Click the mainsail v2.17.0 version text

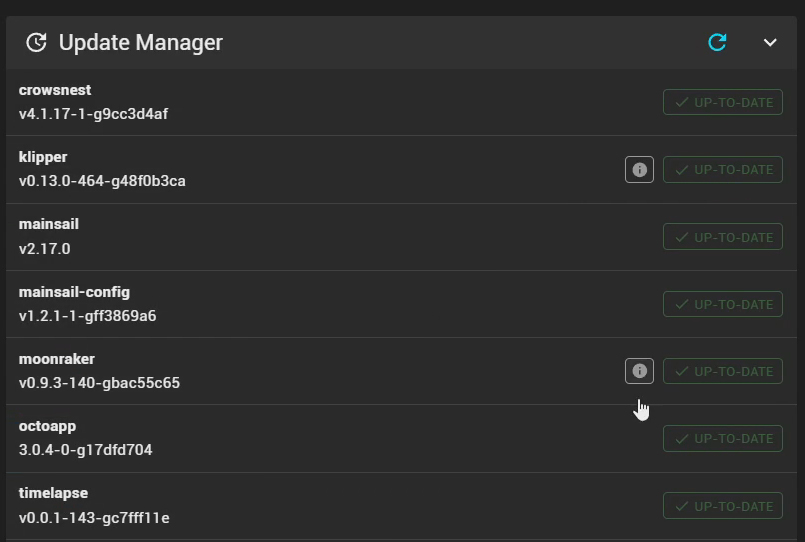click(x=45, y=248)
